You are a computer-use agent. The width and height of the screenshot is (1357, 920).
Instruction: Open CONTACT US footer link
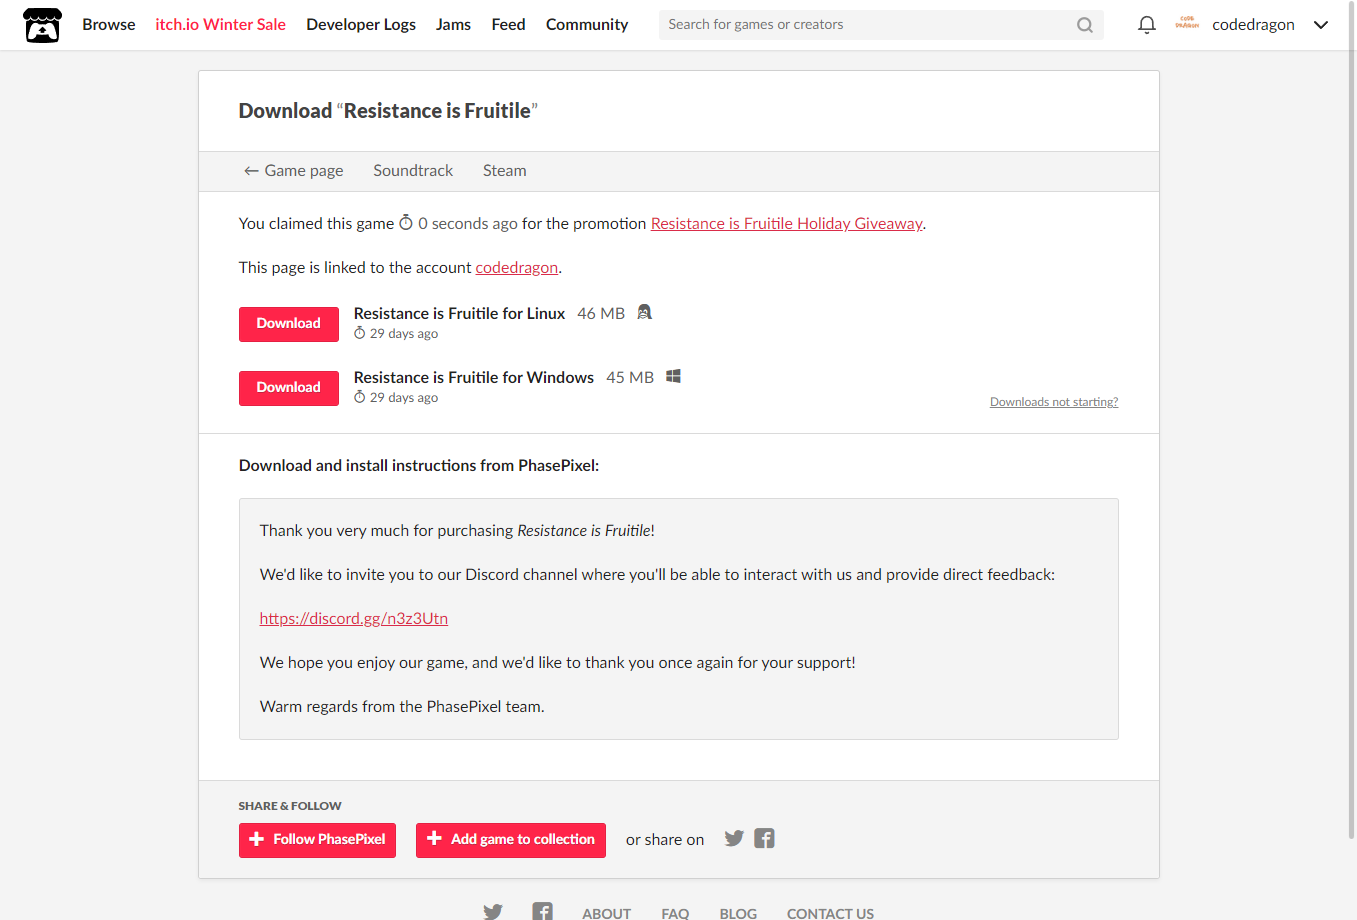[830, 913]
